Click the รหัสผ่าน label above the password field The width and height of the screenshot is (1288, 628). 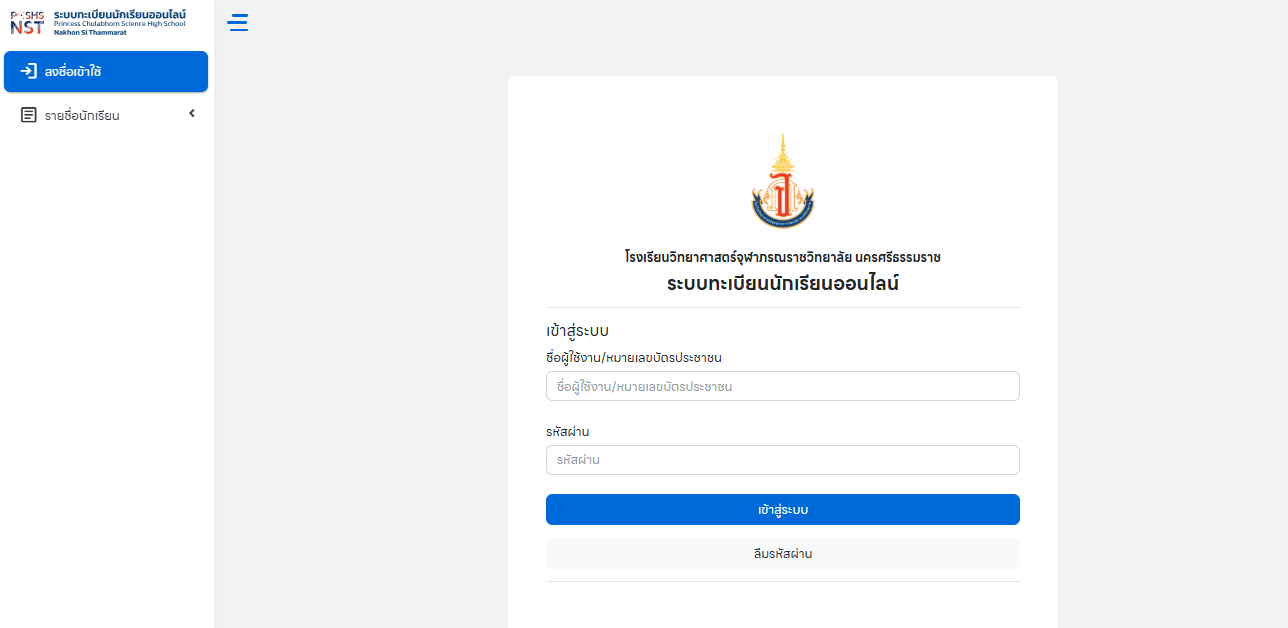pos(568,431)
